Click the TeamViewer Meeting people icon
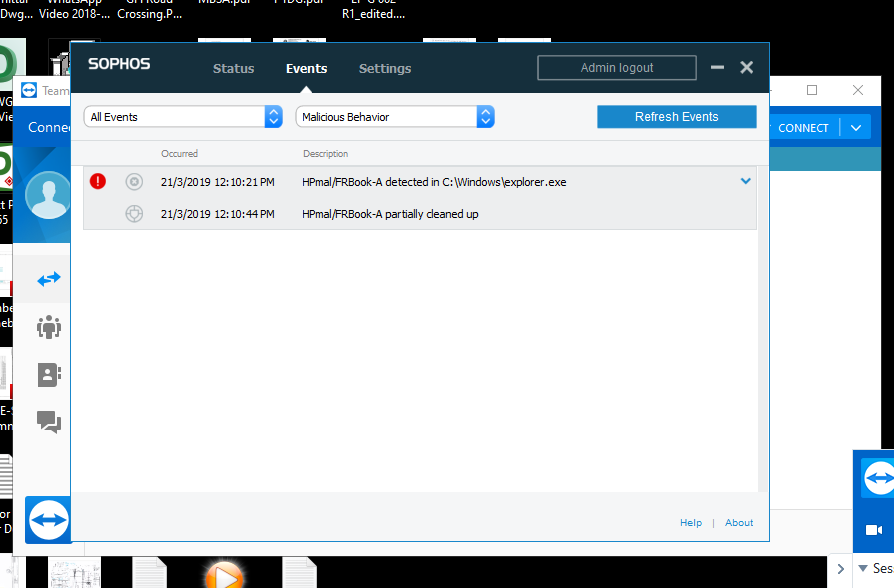This screenshot has width=894, height=588. pos(49,327)
